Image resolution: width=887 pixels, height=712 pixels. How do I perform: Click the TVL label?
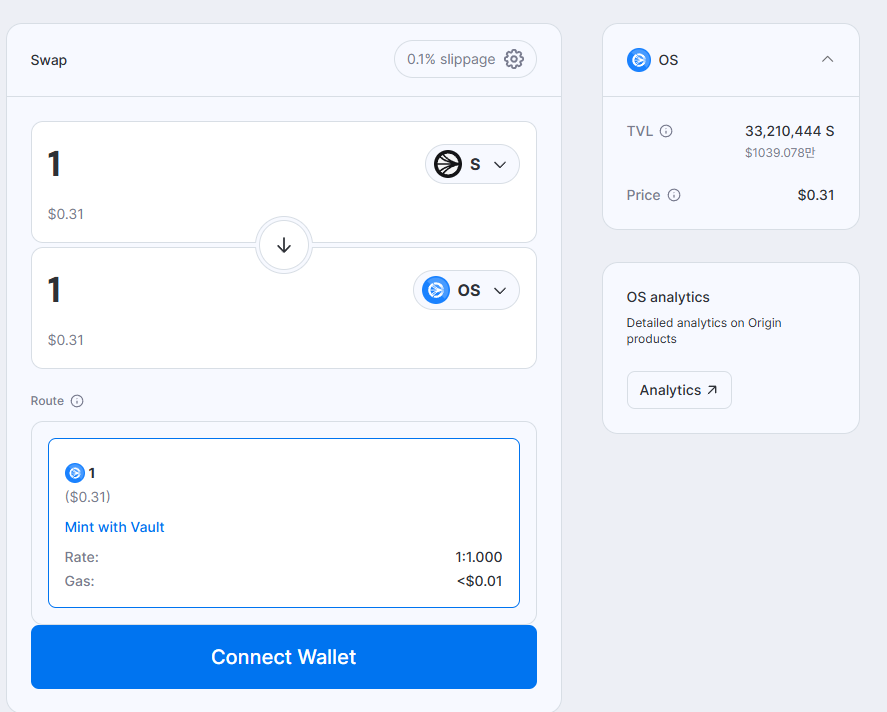pos(640,131)
